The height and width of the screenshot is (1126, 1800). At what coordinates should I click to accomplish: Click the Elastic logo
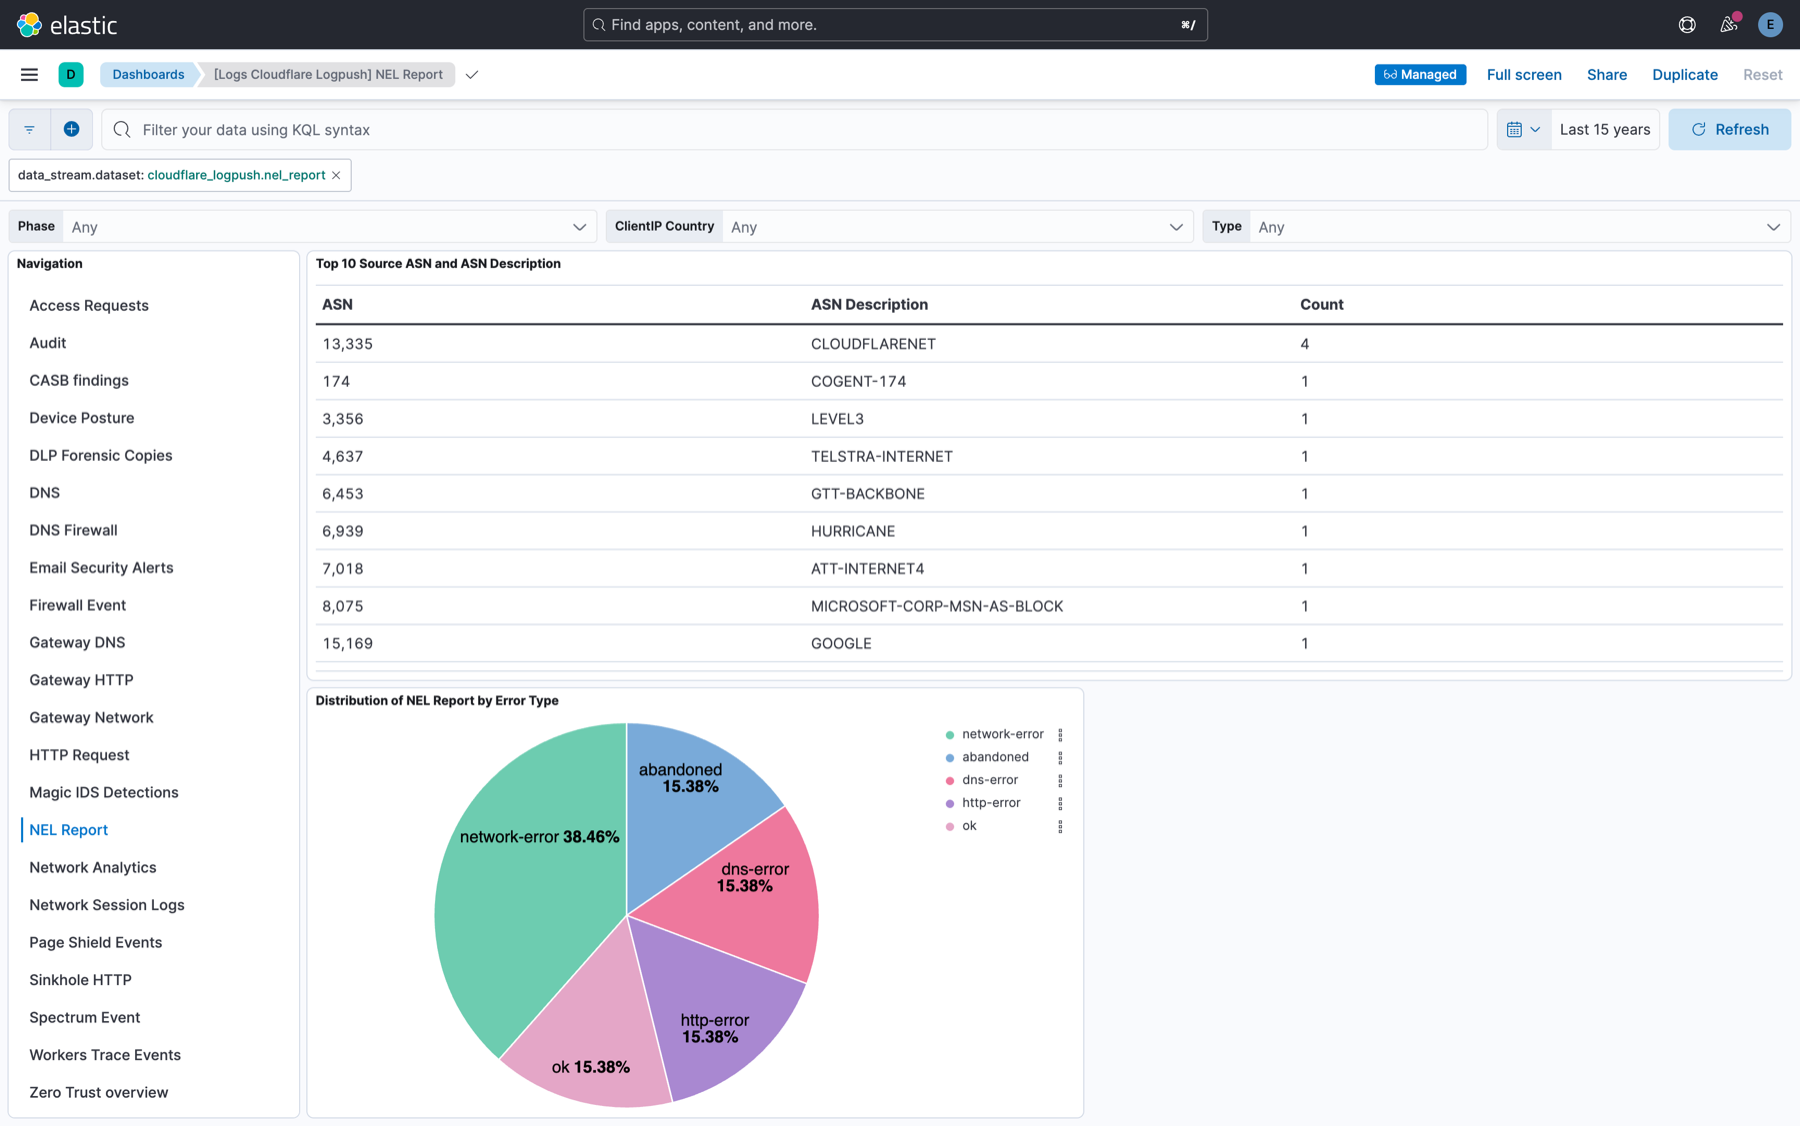tap(67, 24)
